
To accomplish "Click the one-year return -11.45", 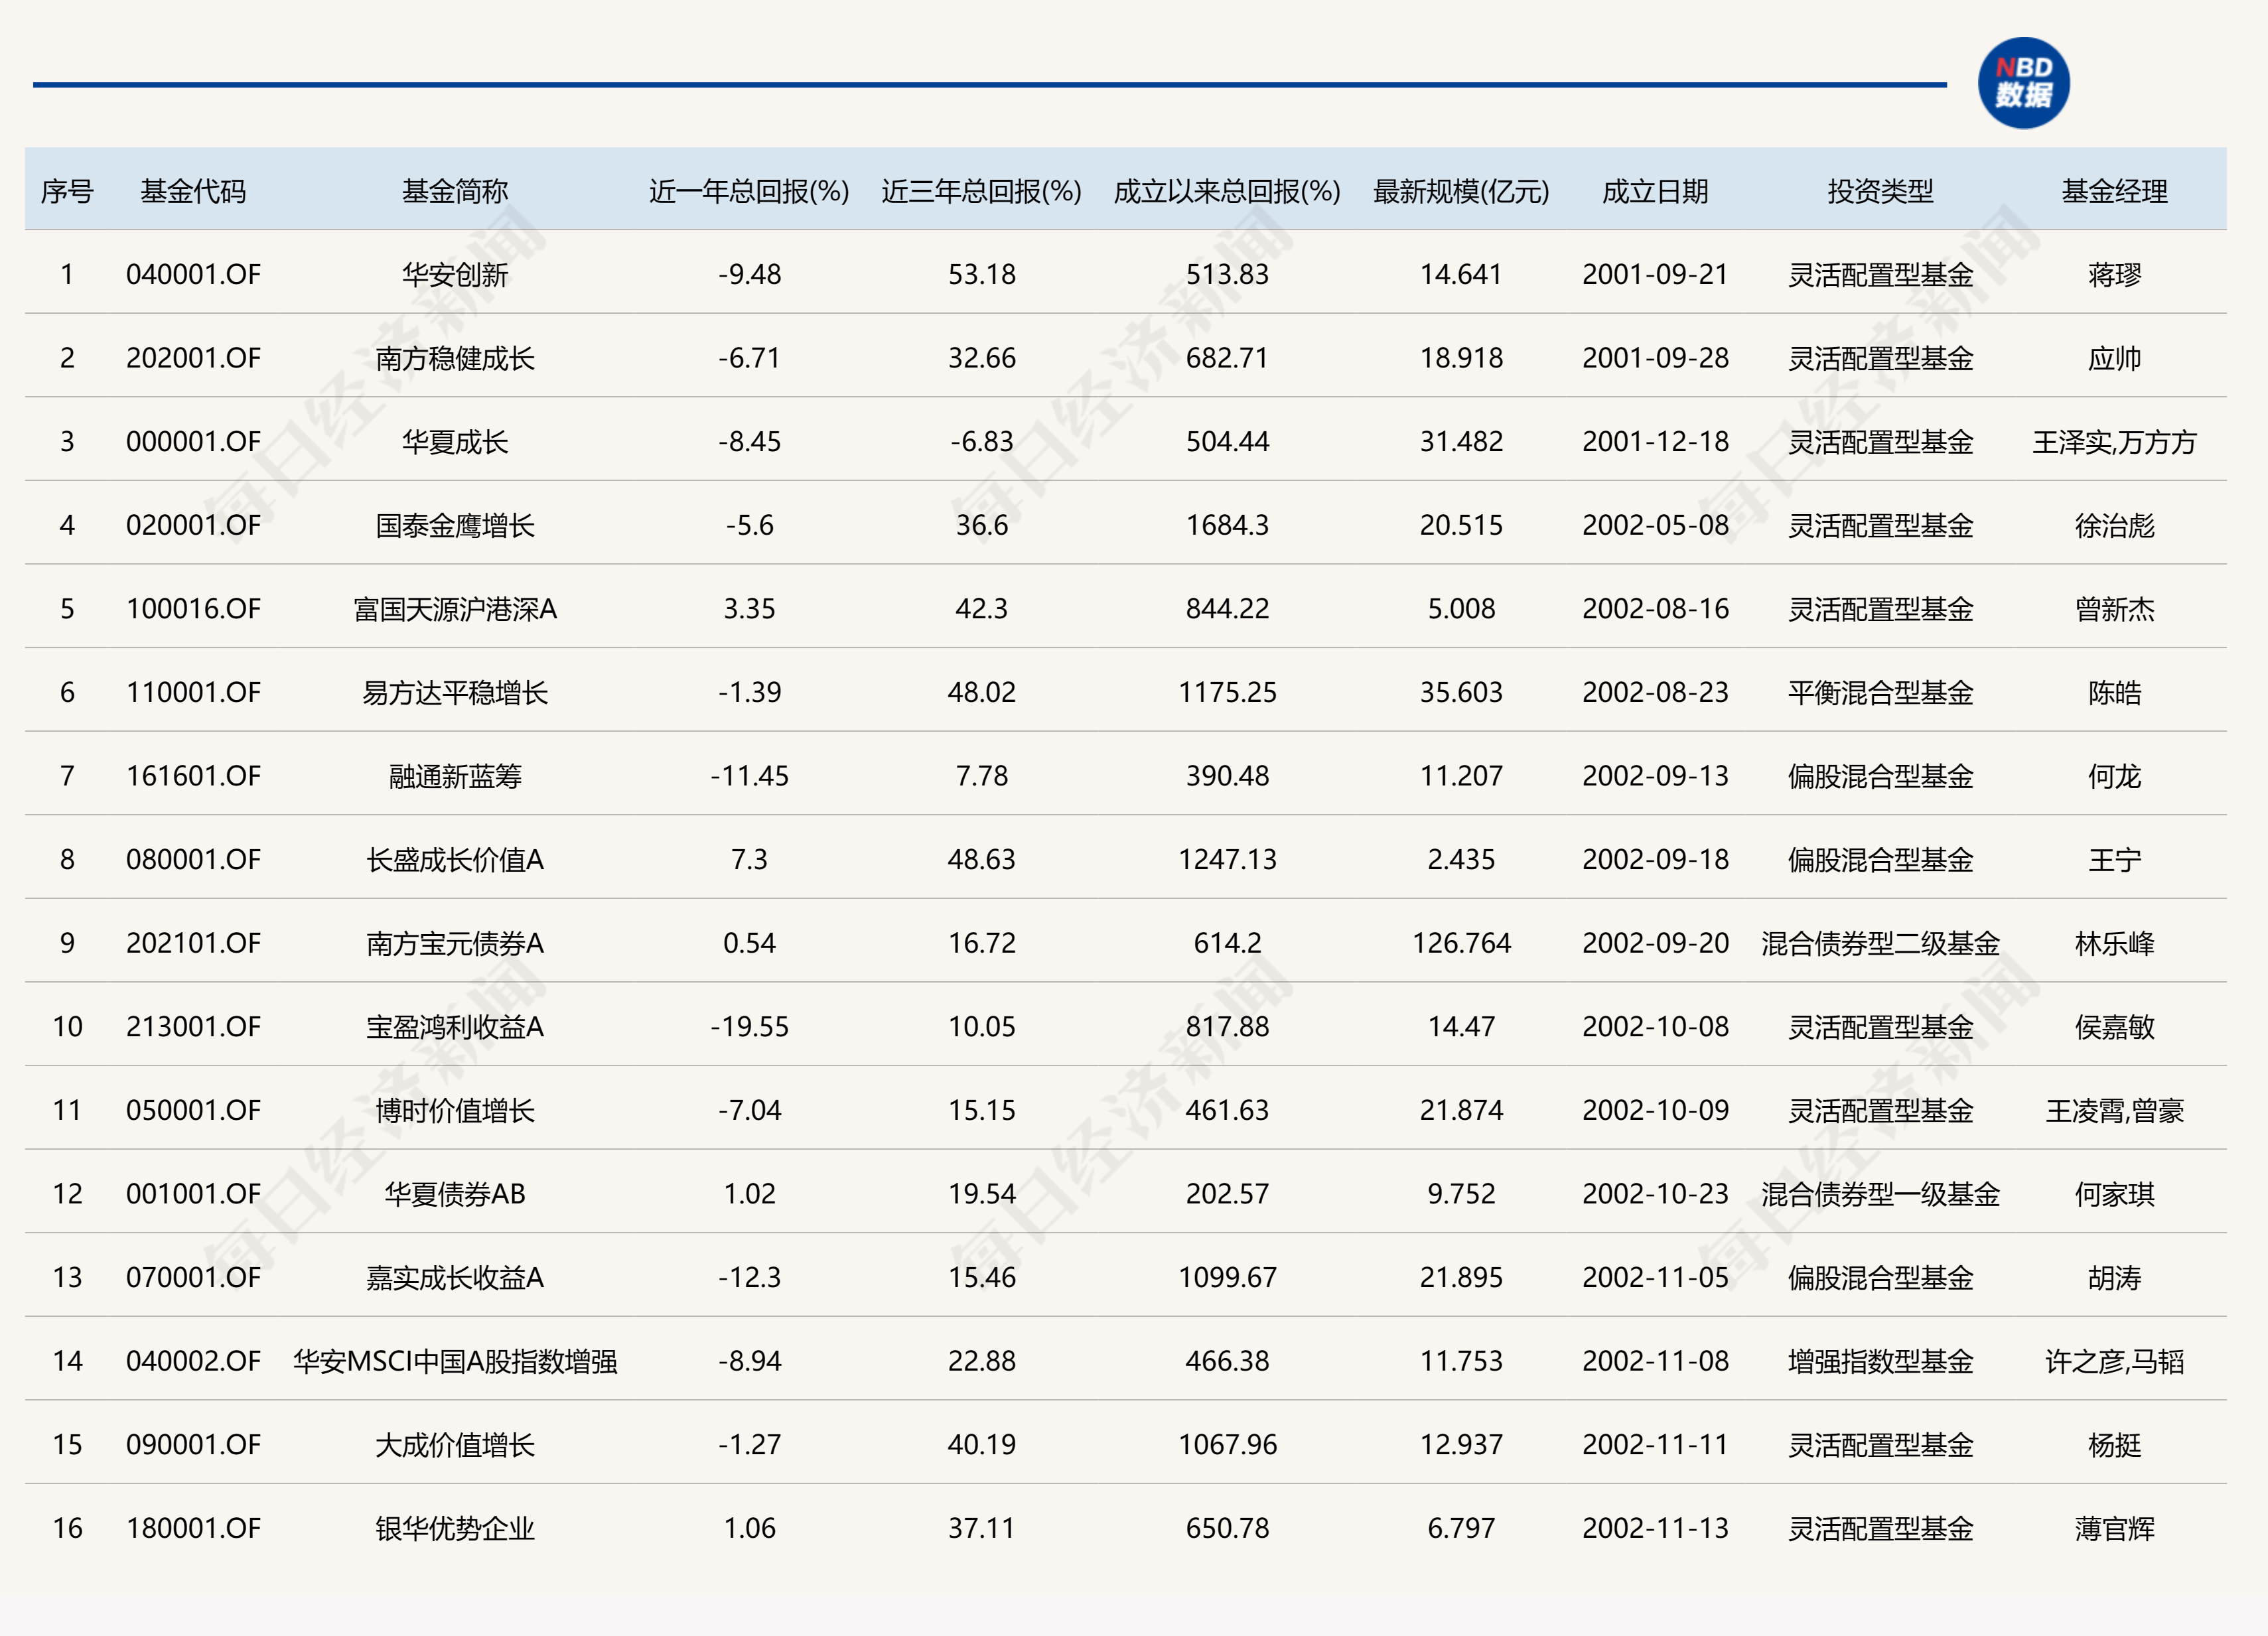I will (749, 776).
